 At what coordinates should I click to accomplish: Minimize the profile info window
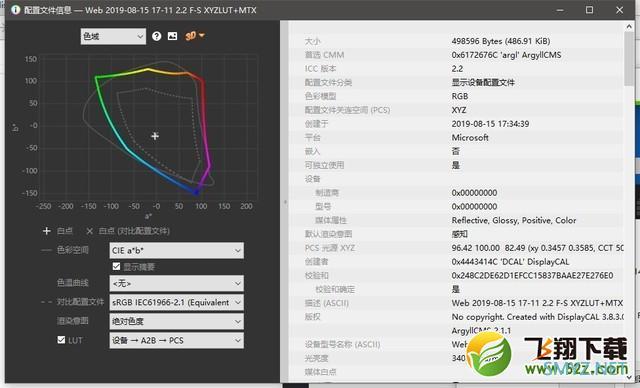pos(560,10)
